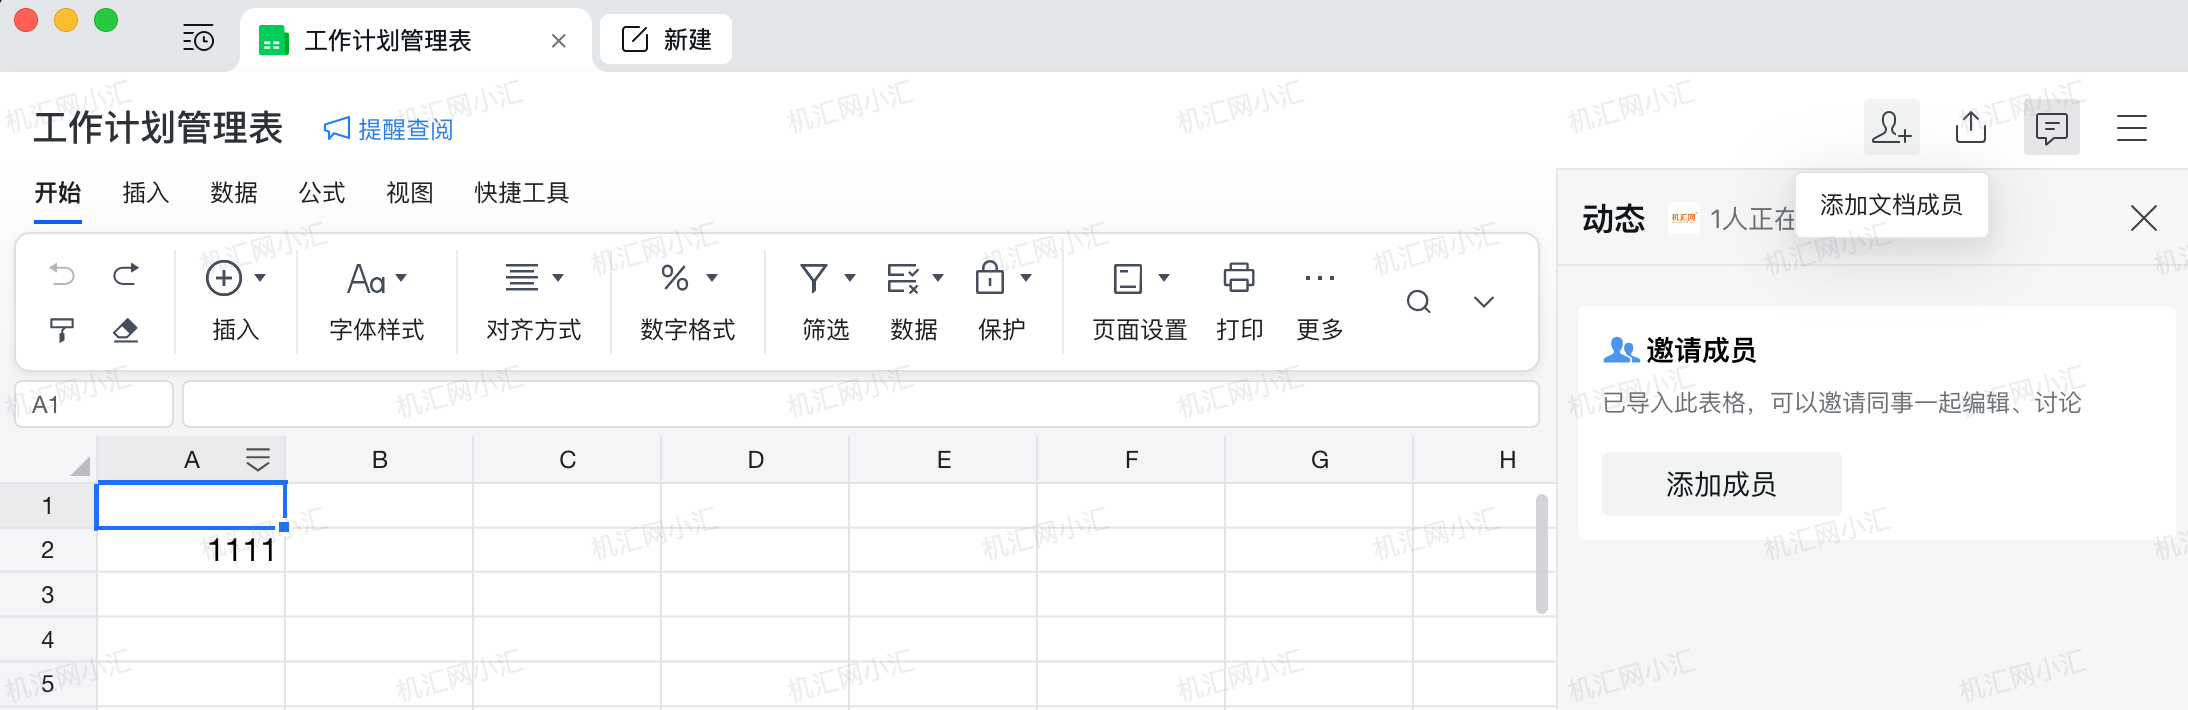Open the 快捷工具 tab
Screen dimensions: 2188x710
tap(521, 193)
